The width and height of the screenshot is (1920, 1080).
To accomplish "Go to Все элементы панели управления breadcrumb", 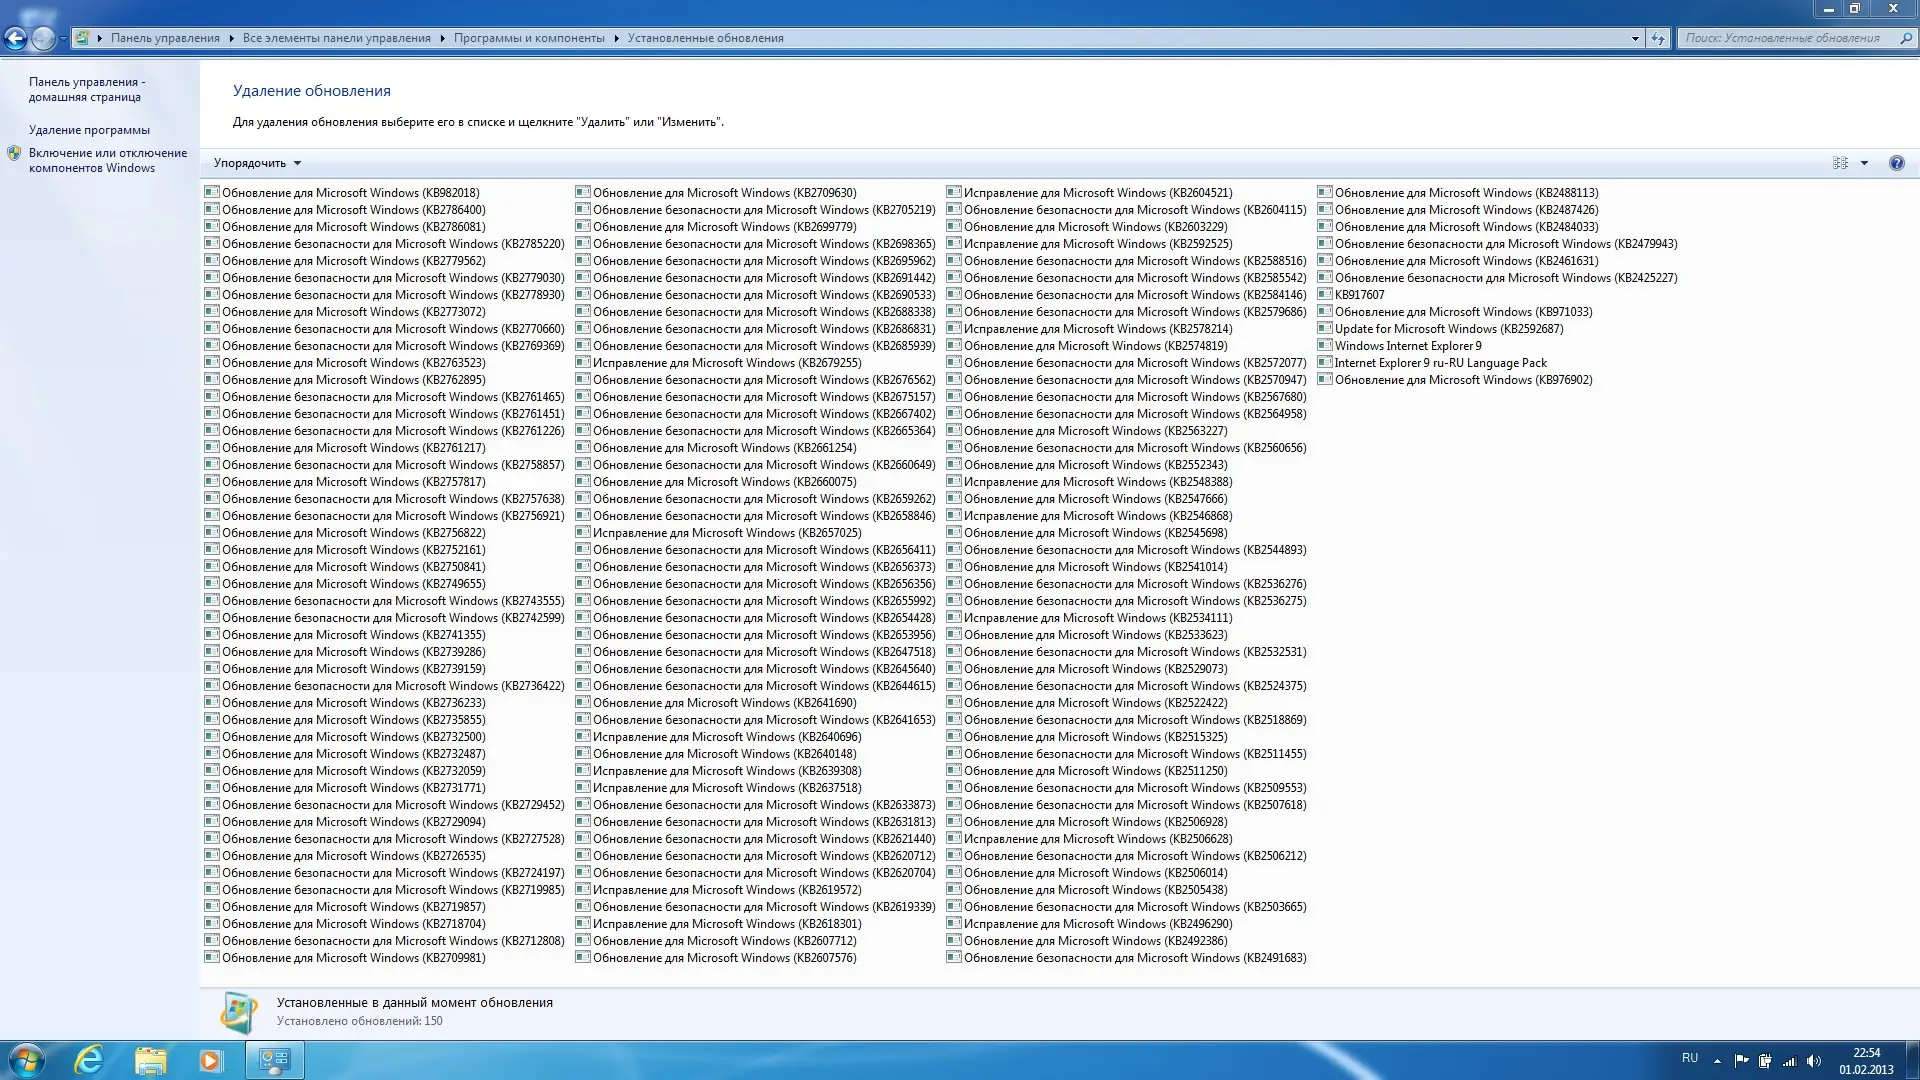I will click(336, 38).
